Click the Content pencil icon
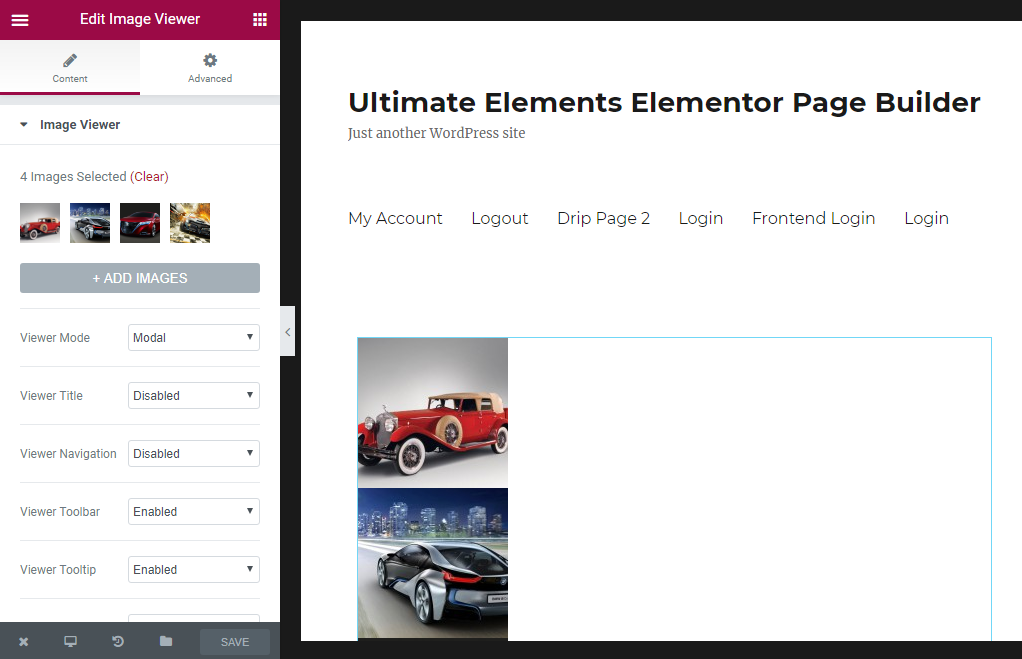 (x=70, y=61)
